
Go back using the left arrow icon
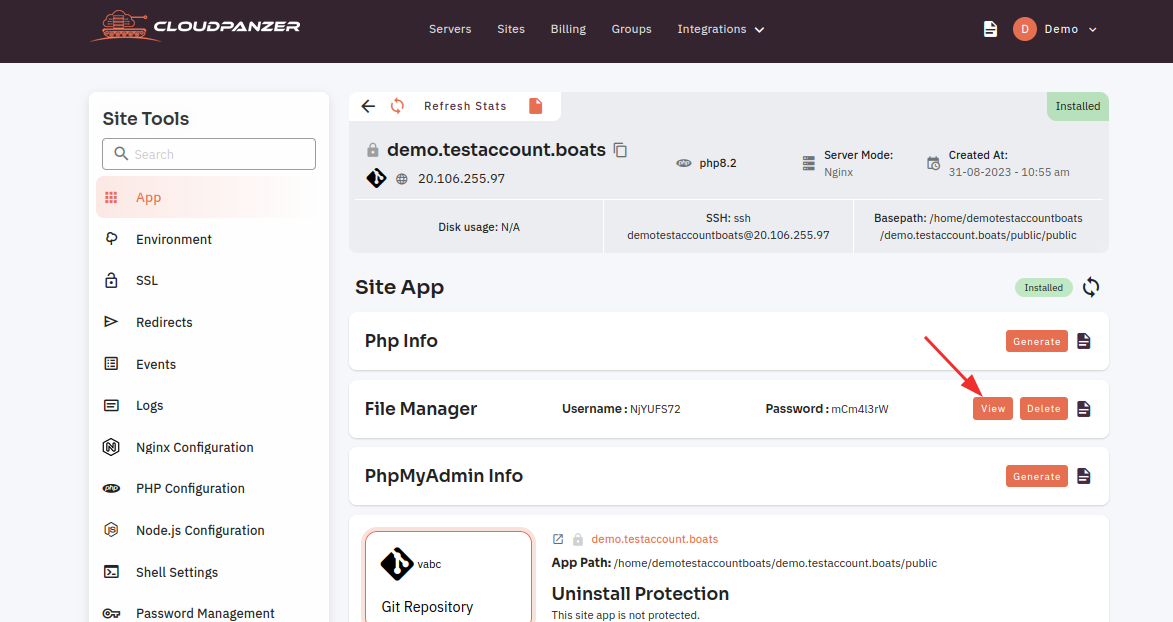368,106
